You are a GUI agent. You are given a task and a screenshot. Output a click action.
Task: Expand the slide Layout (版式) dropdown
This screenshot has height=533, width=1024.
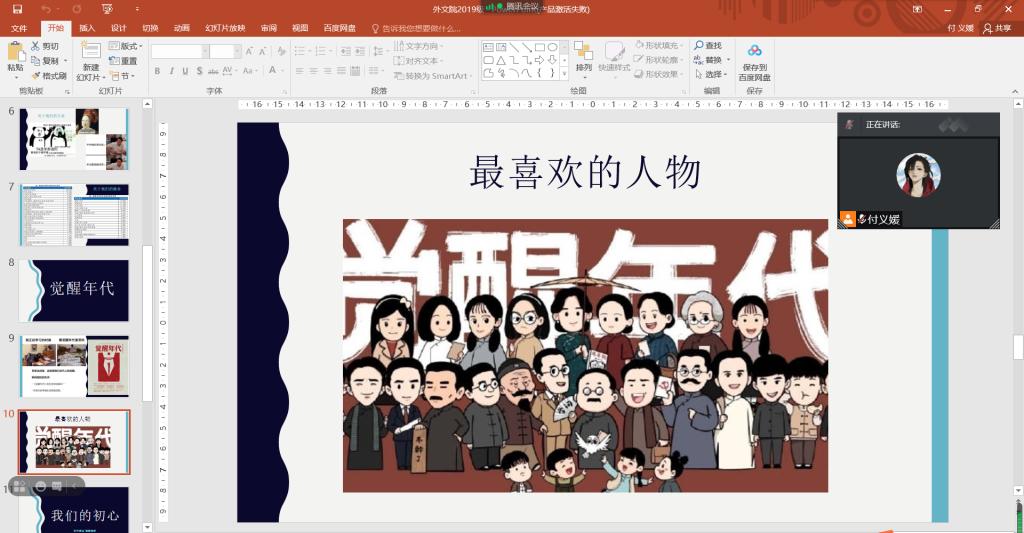point(129,46)
